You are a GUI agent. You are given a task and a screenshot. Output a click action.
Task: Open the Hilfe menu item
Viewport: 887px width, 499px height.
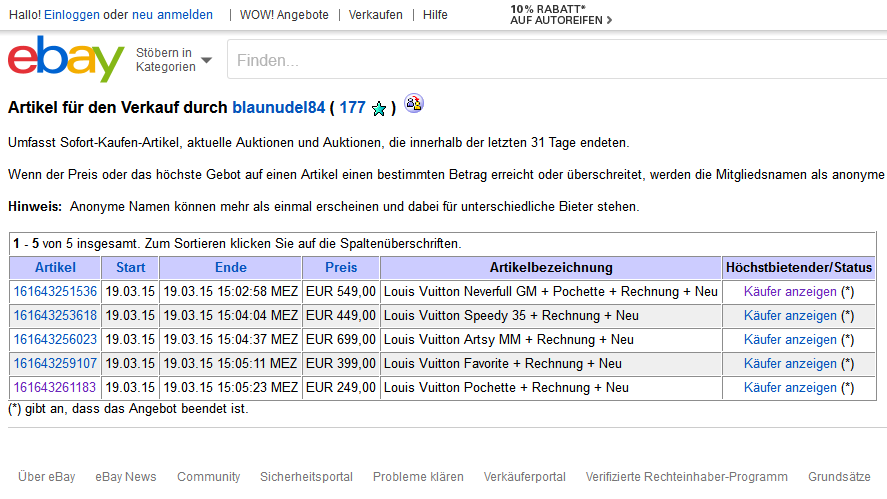(435, 15)
